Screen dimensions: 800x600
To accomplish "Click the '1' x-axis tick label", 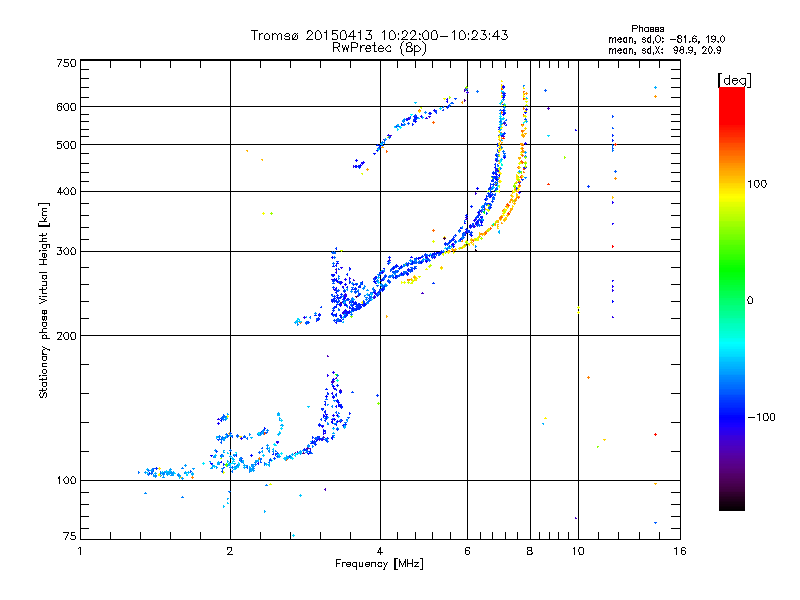I will pyautogui.click(x=80, y=551).
